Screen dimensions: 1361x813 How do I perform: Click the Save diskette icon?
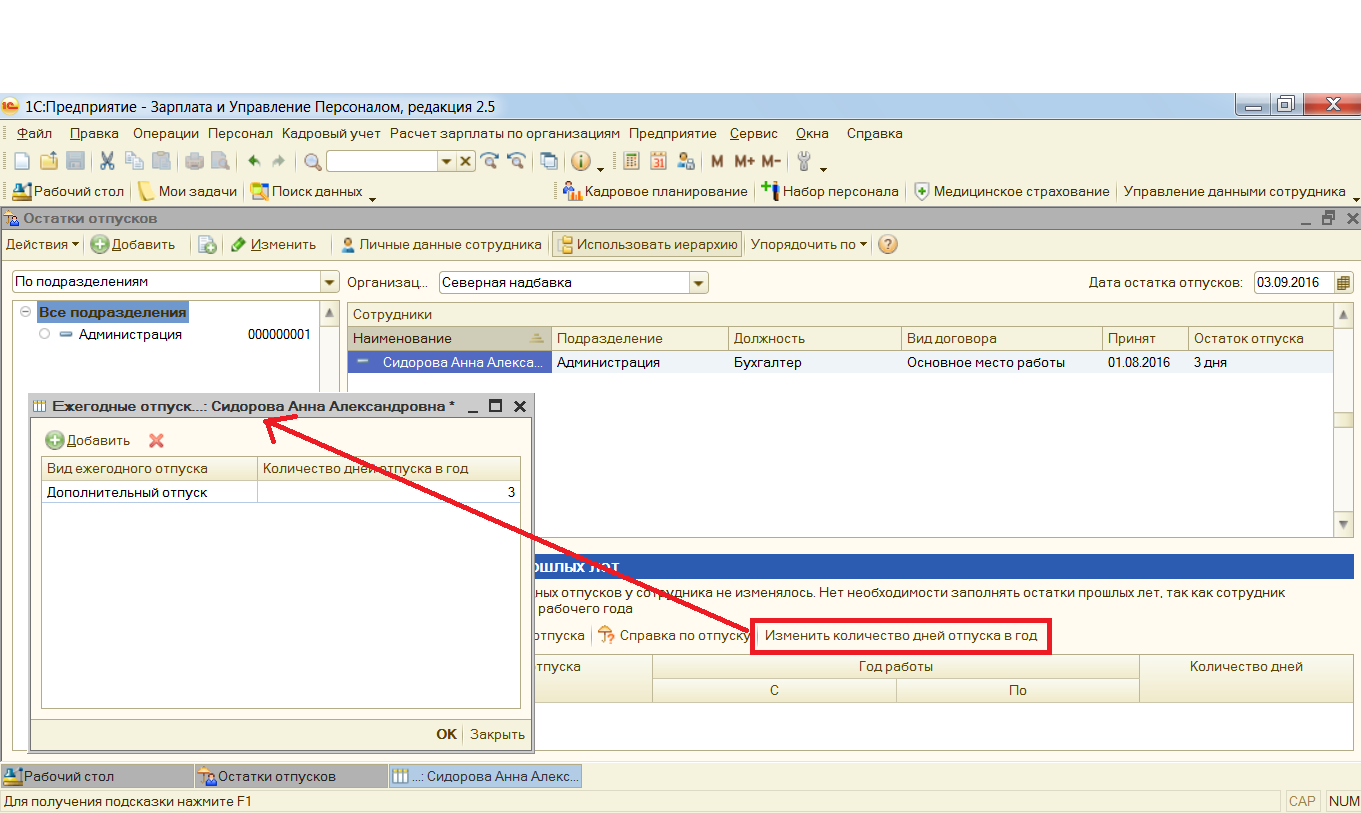tap(75, 161)
